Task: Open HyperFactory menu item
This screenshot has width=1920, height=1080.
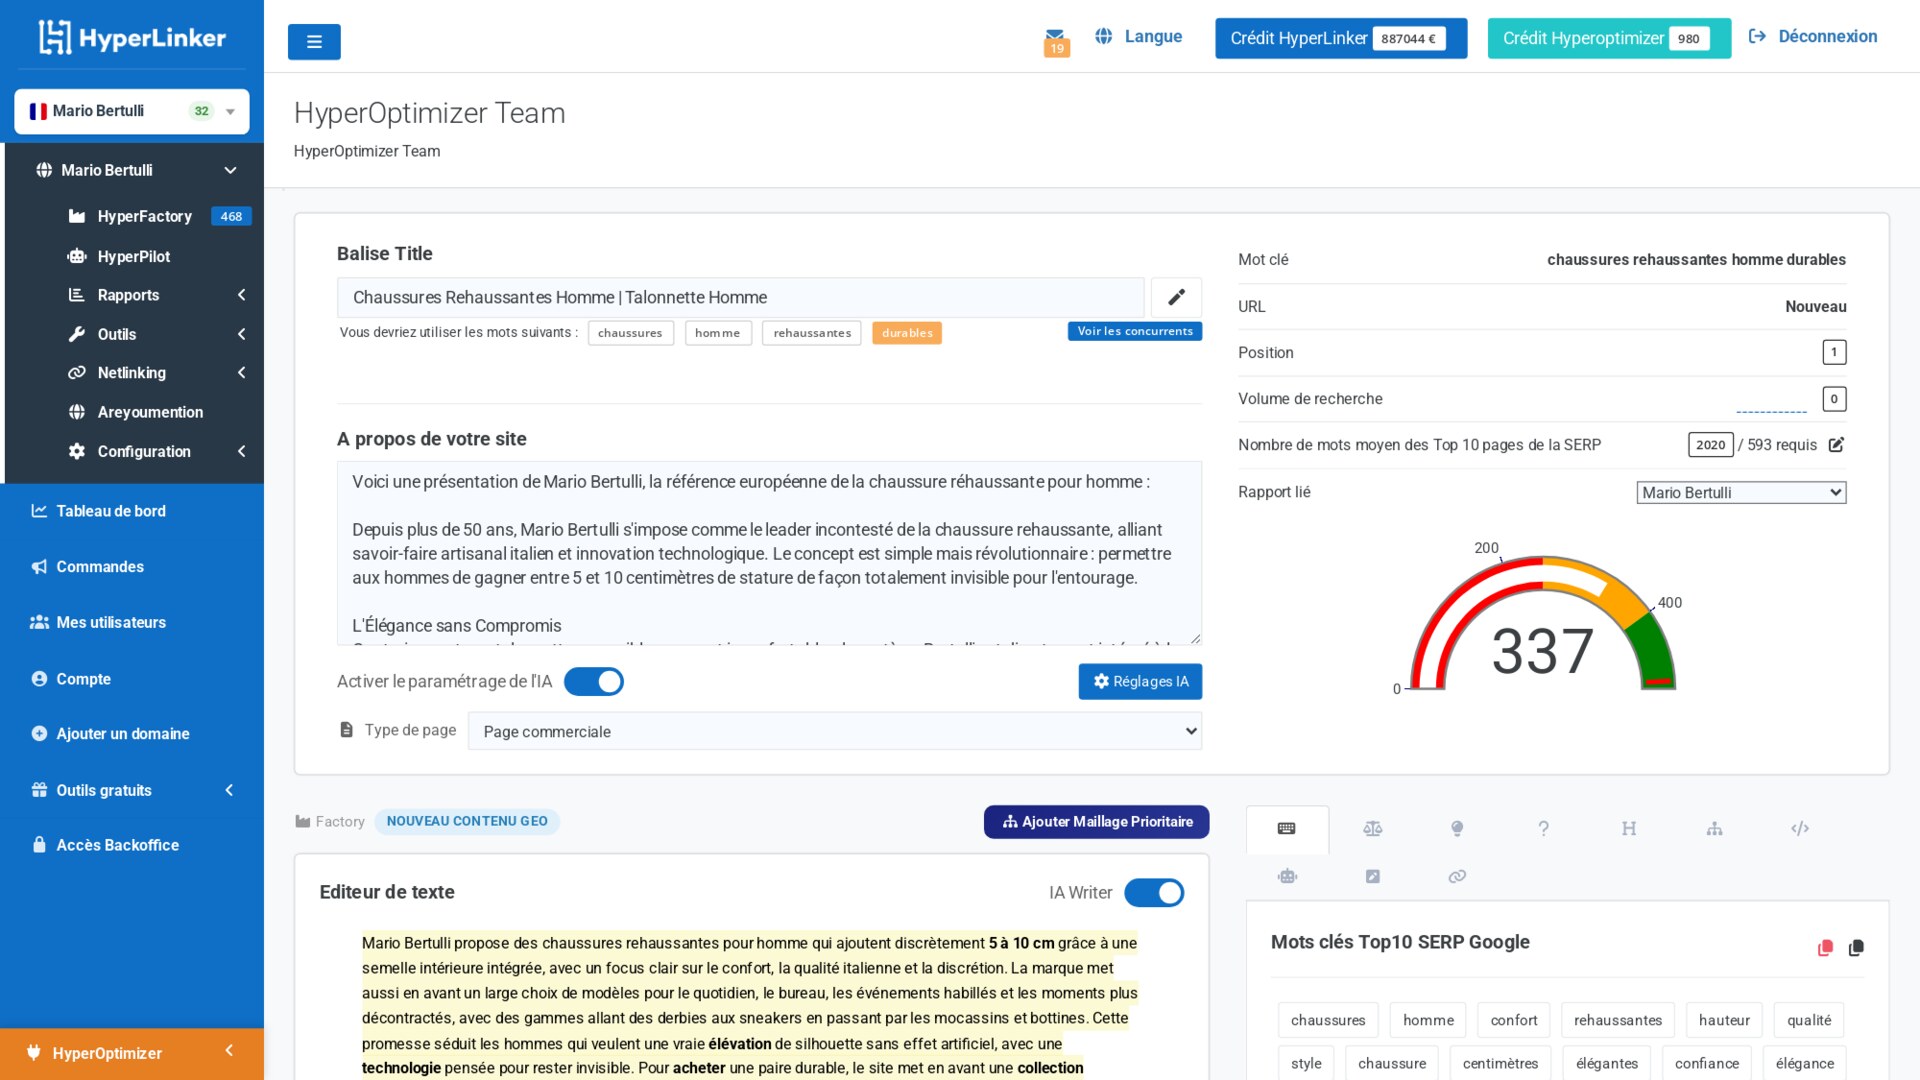Action: pyautogui.click(x=145, y=216)
